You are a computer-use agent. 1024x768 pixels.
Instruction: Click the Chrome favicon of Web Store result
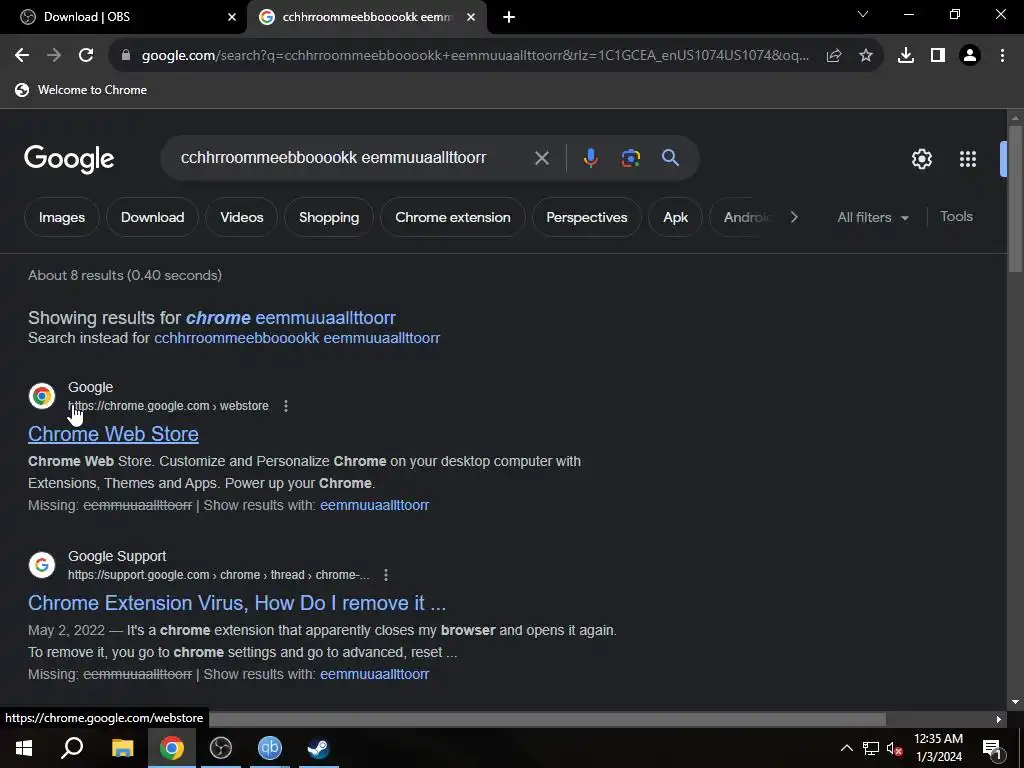point(42,396)
